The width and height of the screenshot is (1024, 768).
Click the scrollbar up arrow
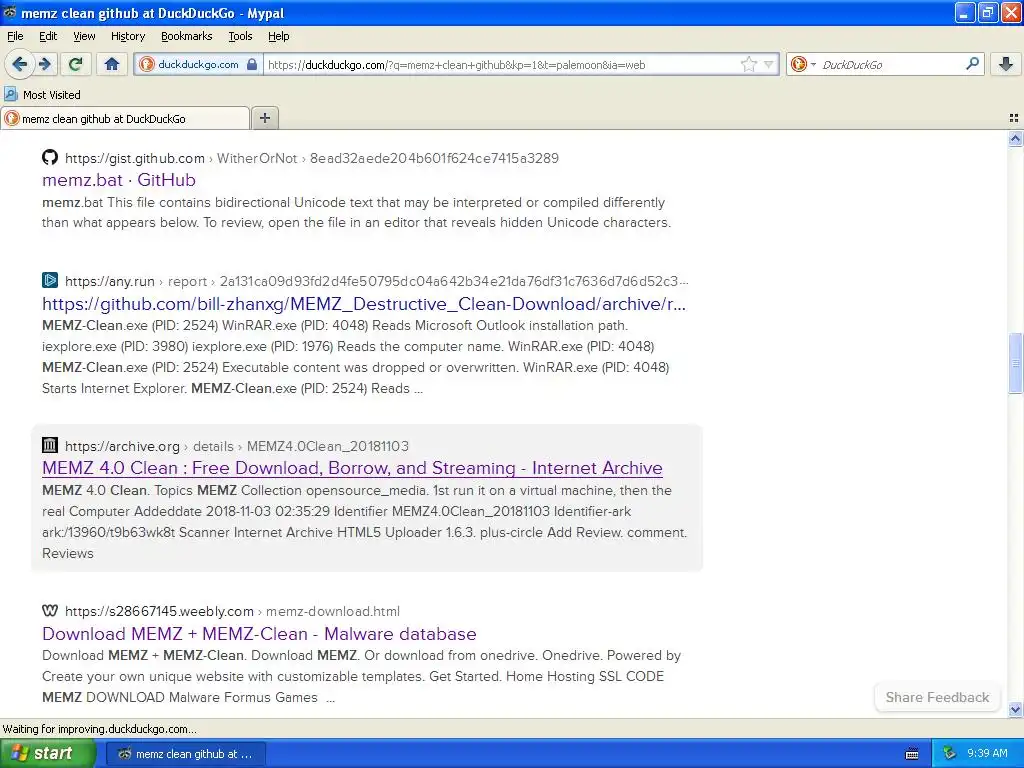coord(1015,138)
